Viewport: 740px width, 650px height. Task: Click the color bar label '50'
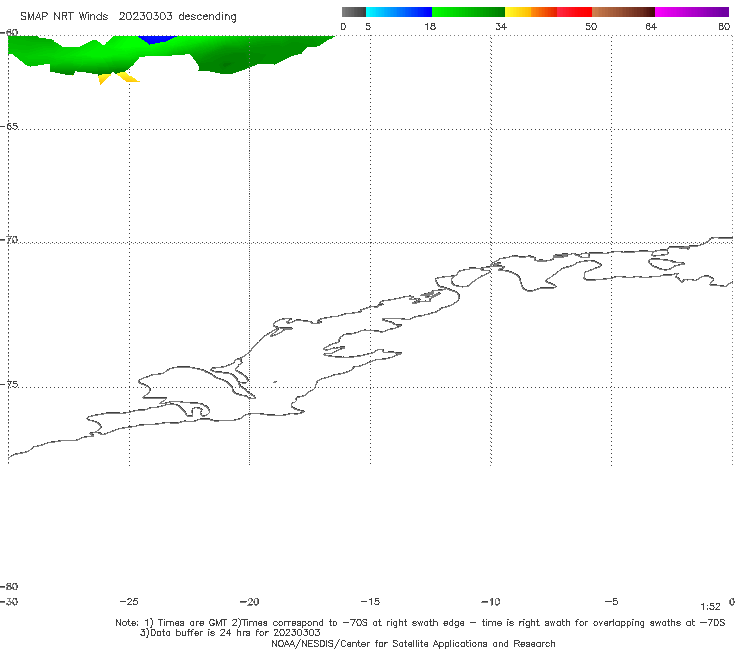point(591,26)
